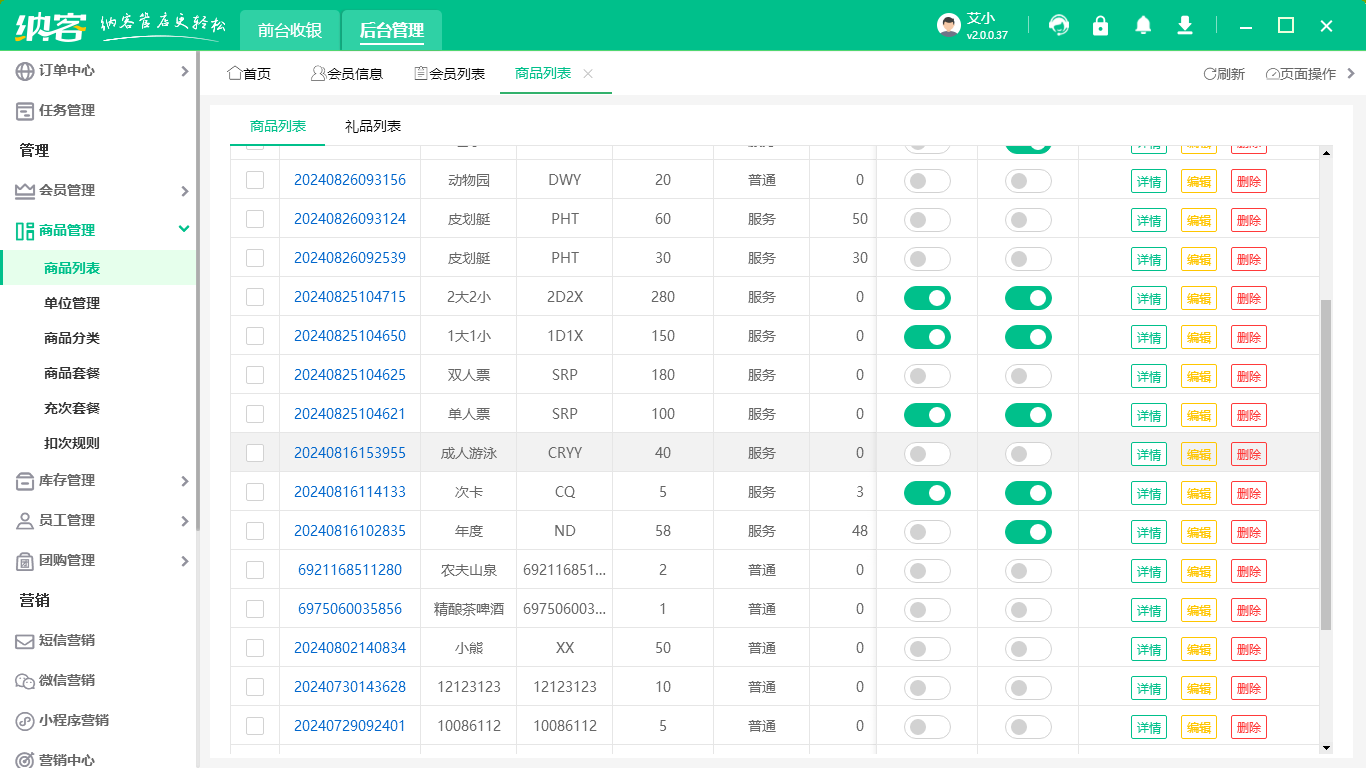Image resolution: width=1366 pixels, height=768 pixels.
Task: Click the 库存管理 sidebar icon
Action: click(x=25, y=481)
